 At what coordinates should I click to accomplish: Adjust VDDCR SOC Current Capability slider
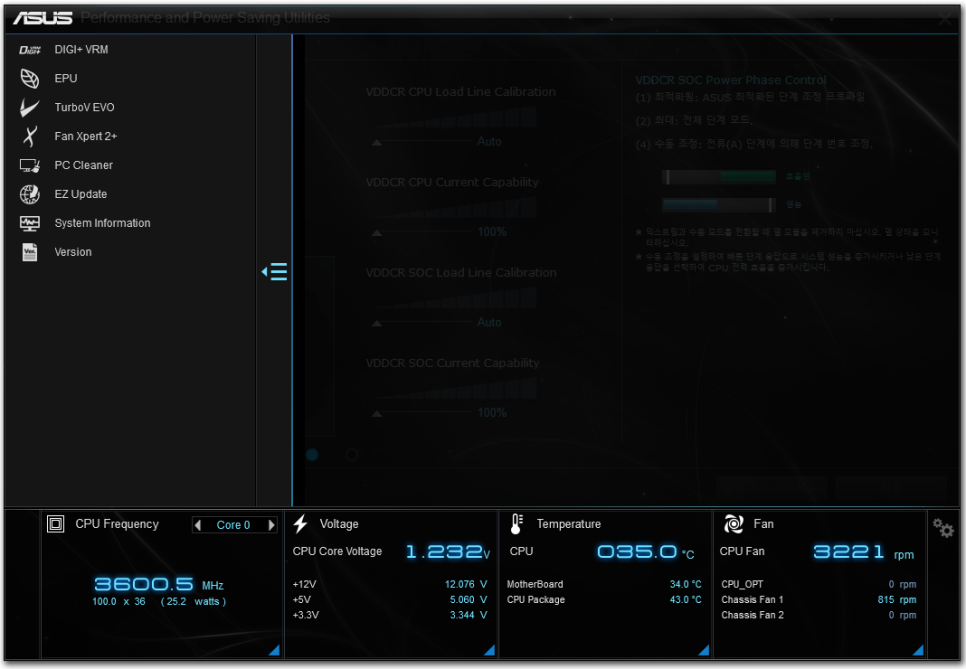[x=422, y=413]
